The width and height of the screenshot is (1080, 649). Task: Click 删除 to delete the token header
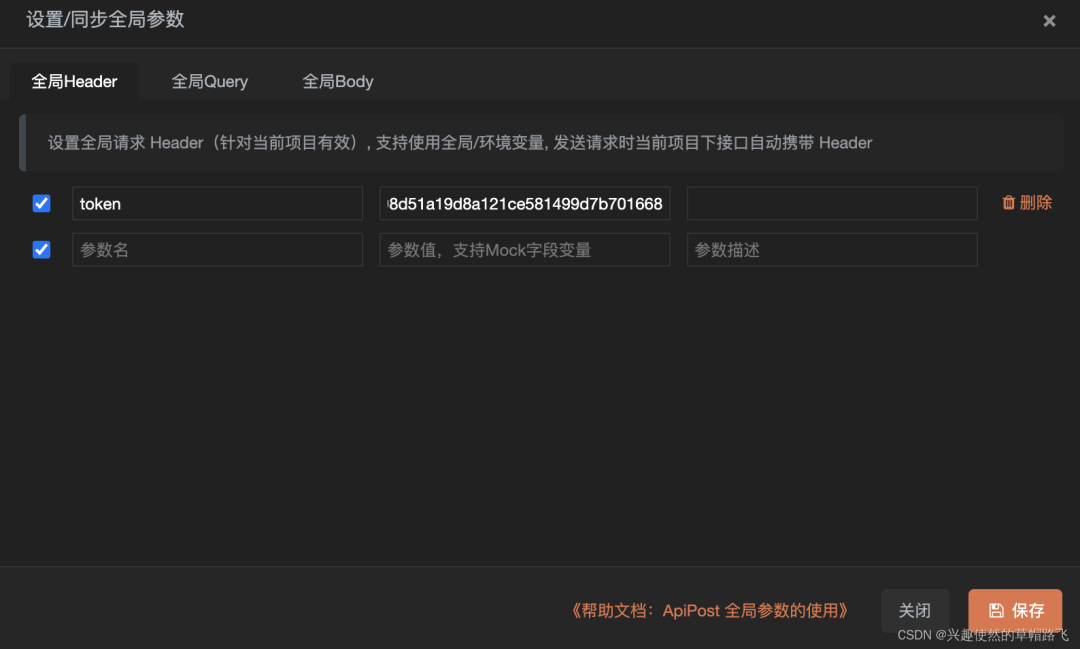1034,202
